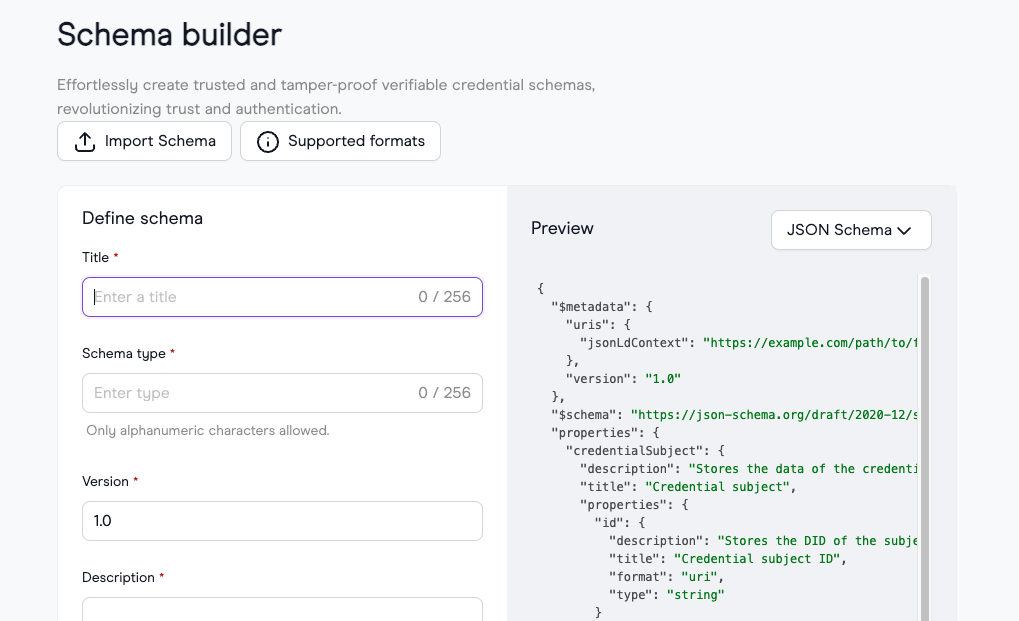Click the Description field label

(x=118, y=577)
